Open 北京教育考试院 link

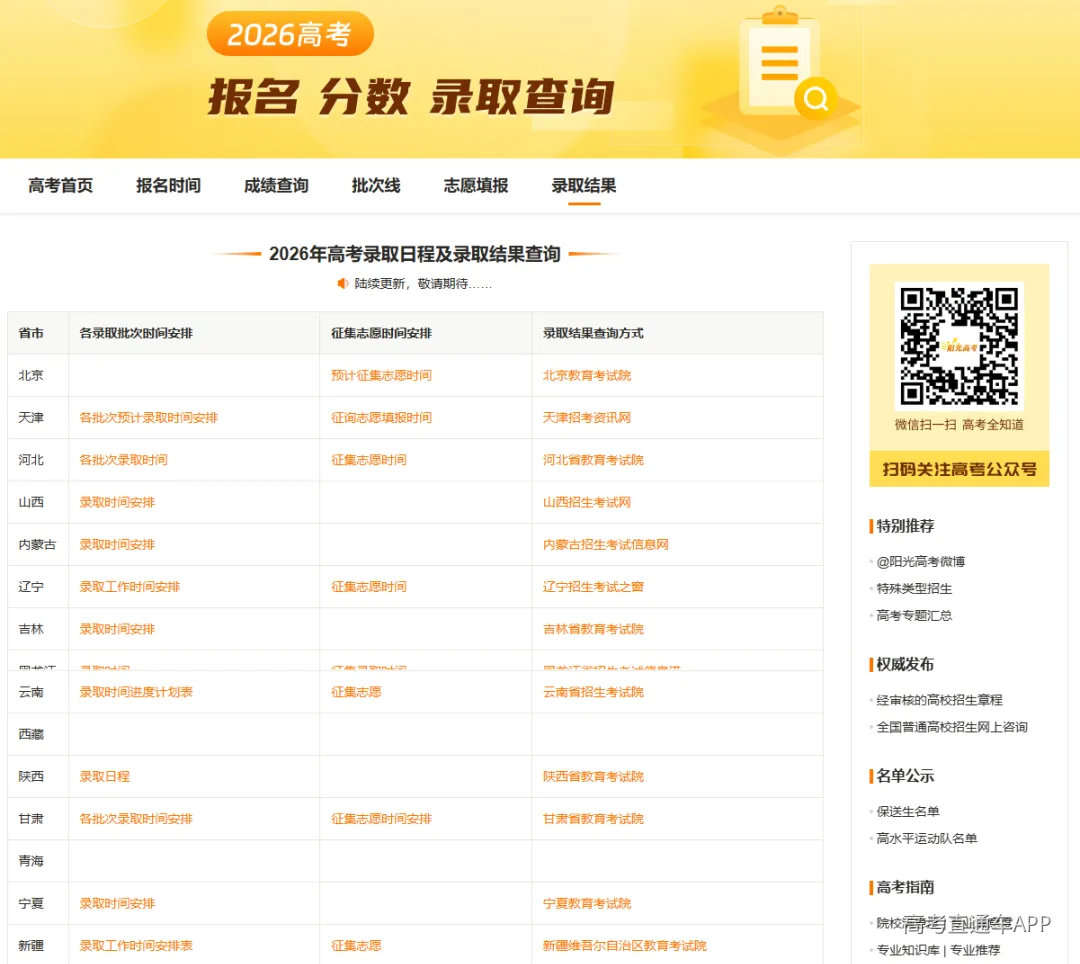[x=587, y=375]
